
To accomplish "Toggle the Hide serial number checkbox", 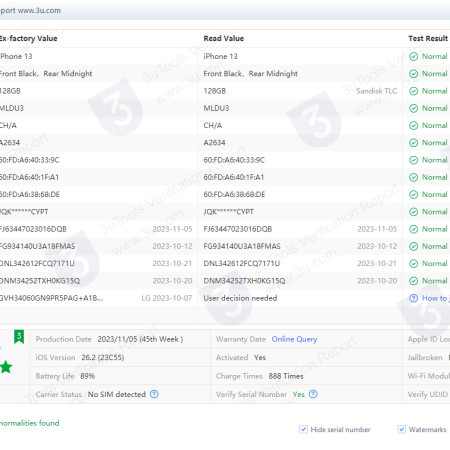I will (303, 429).
